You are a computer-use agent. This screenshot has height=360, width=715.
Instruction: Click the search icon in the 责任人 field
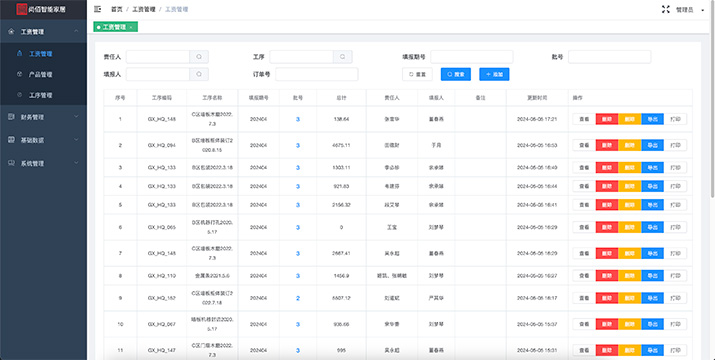click(x=199, y=57)
